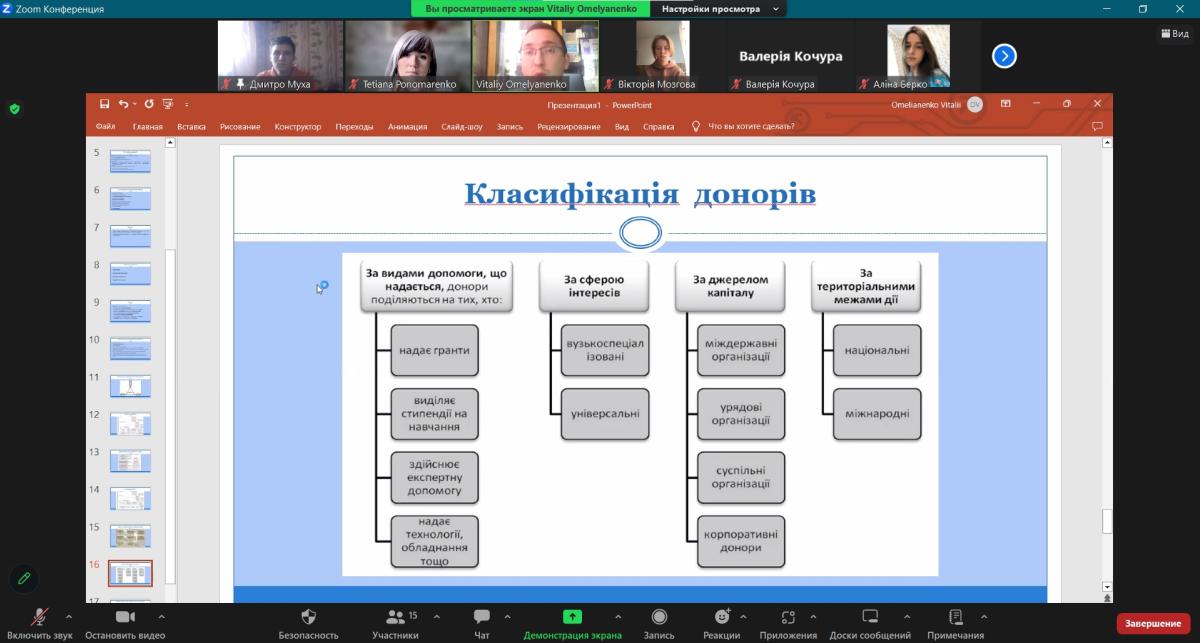This screenshot has height=643, width=1200.
Task: Toggle the Stop Video camera button
Action: tap(125, 617)
